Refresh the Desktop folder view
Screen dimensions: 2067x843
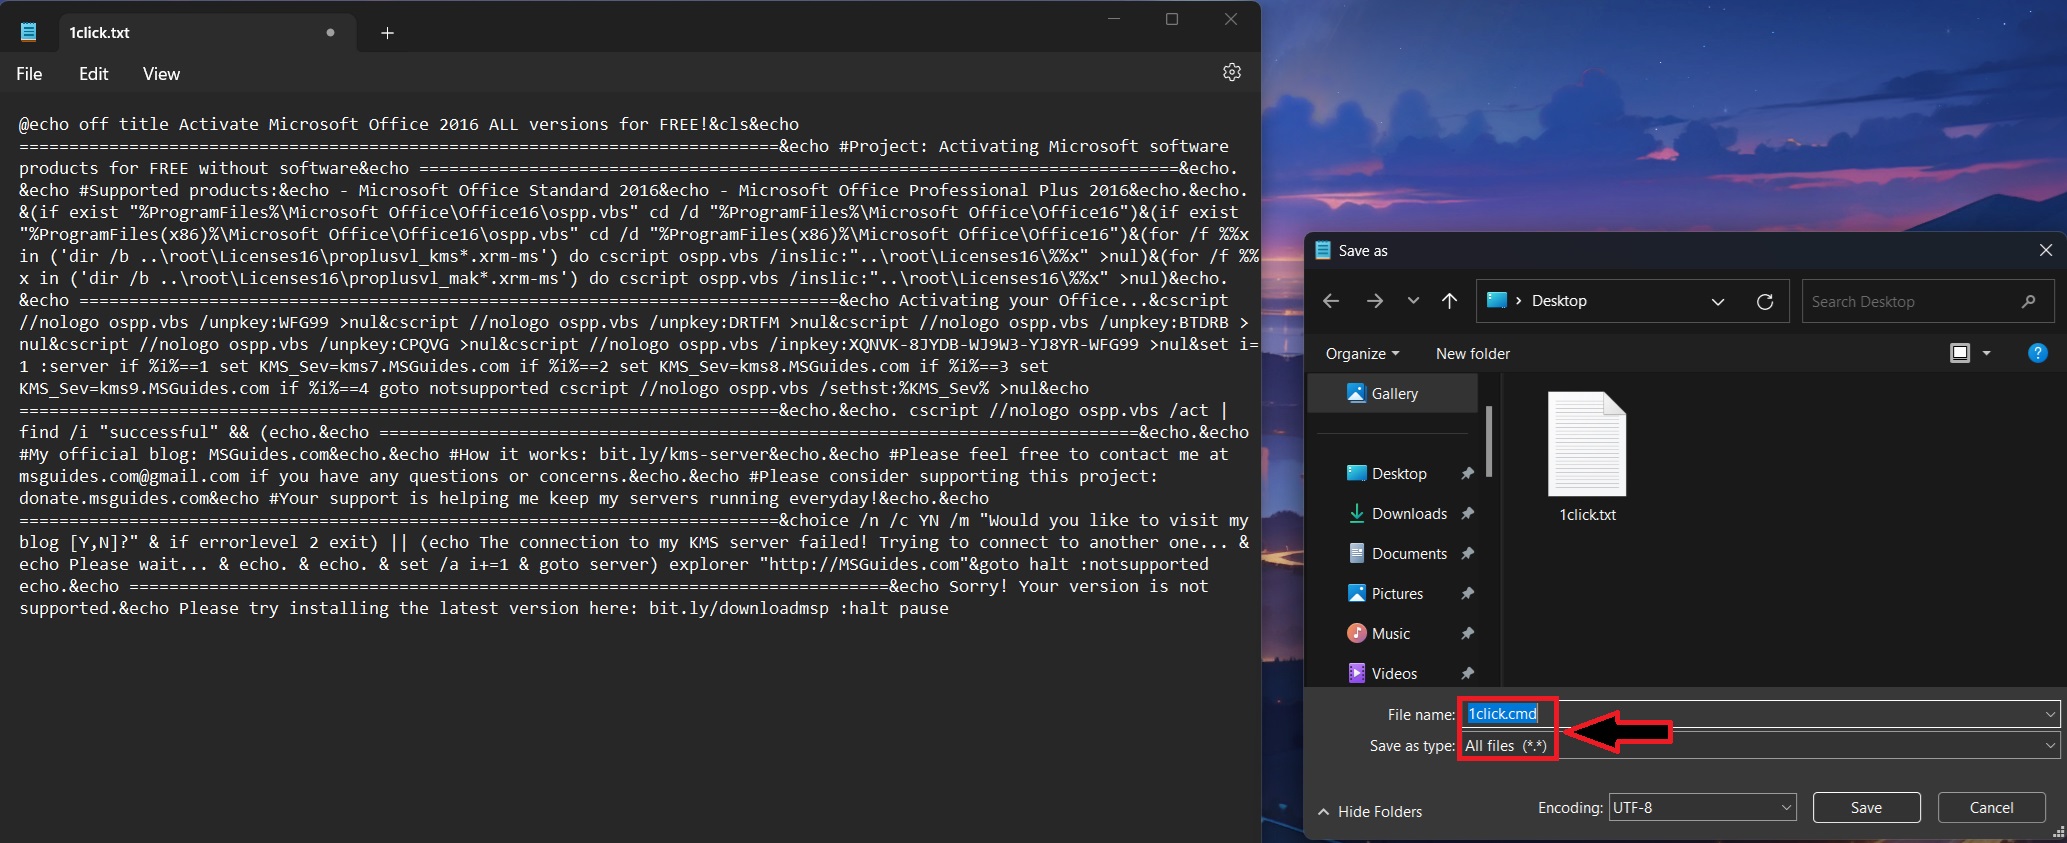(1765, 301)
